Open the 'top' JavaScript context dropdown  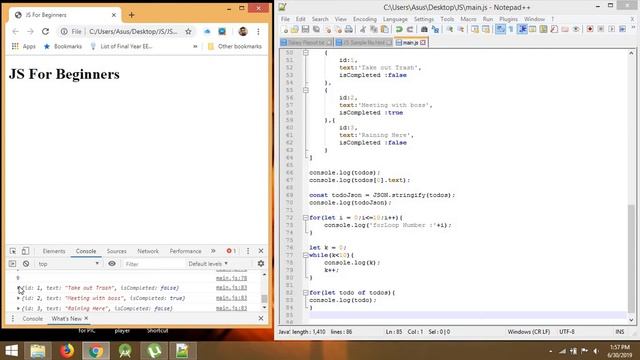(68, 264)
